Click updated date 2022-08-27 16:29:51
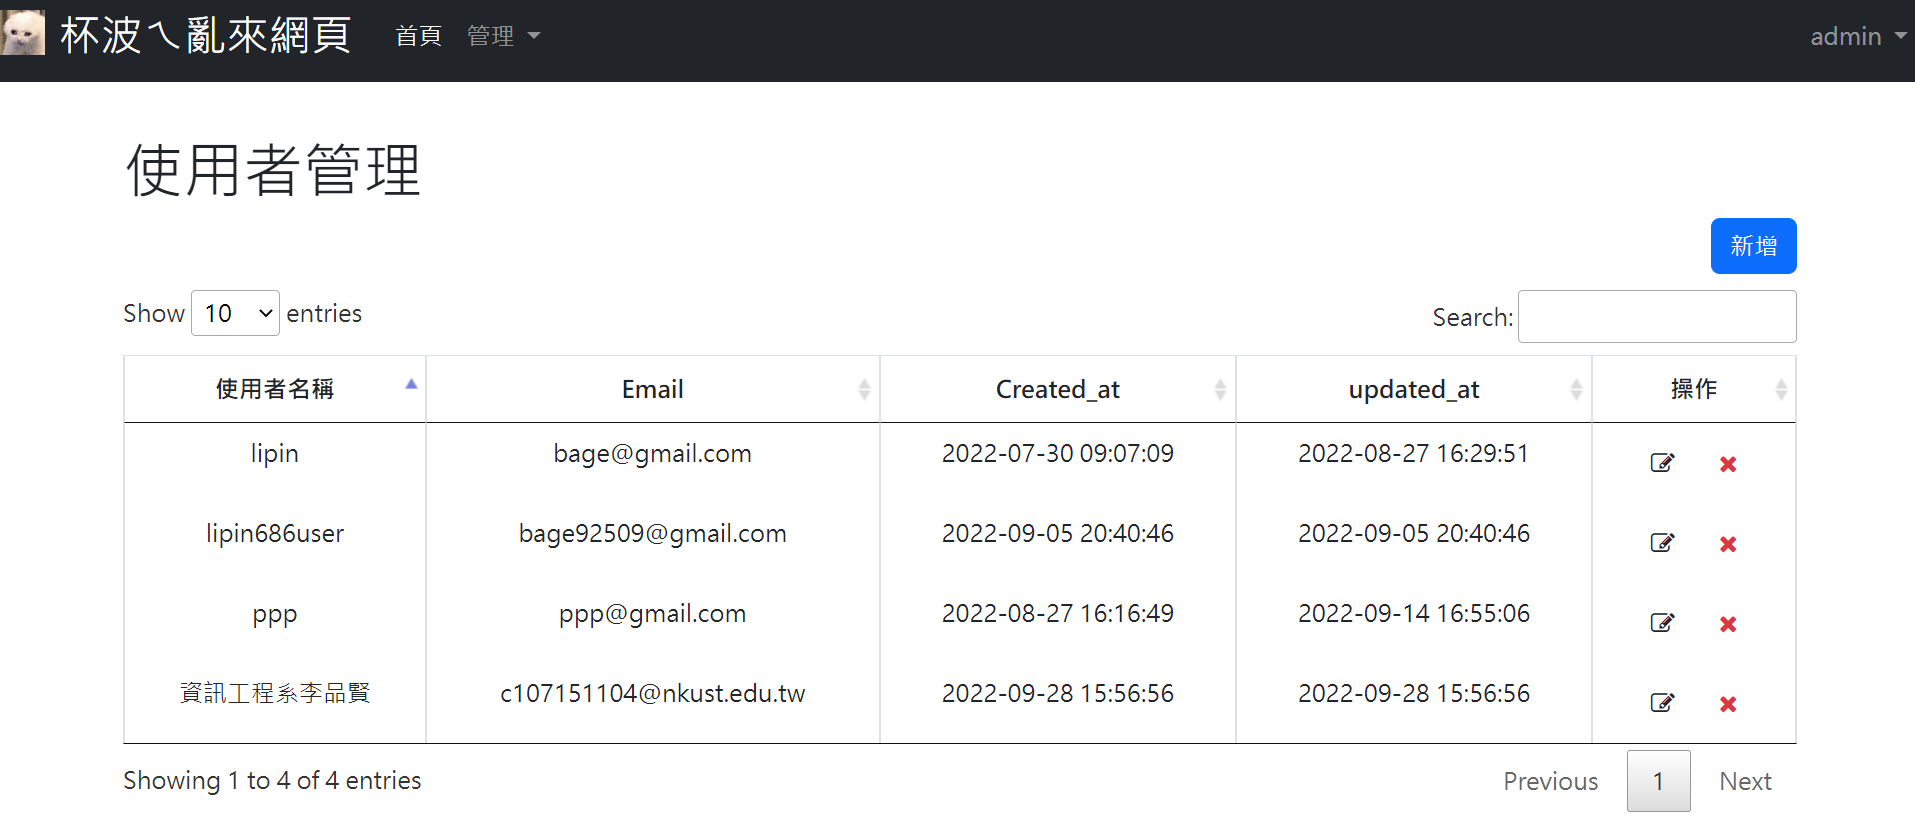Screen dimensions: 1915x828 pos(1414,453)
